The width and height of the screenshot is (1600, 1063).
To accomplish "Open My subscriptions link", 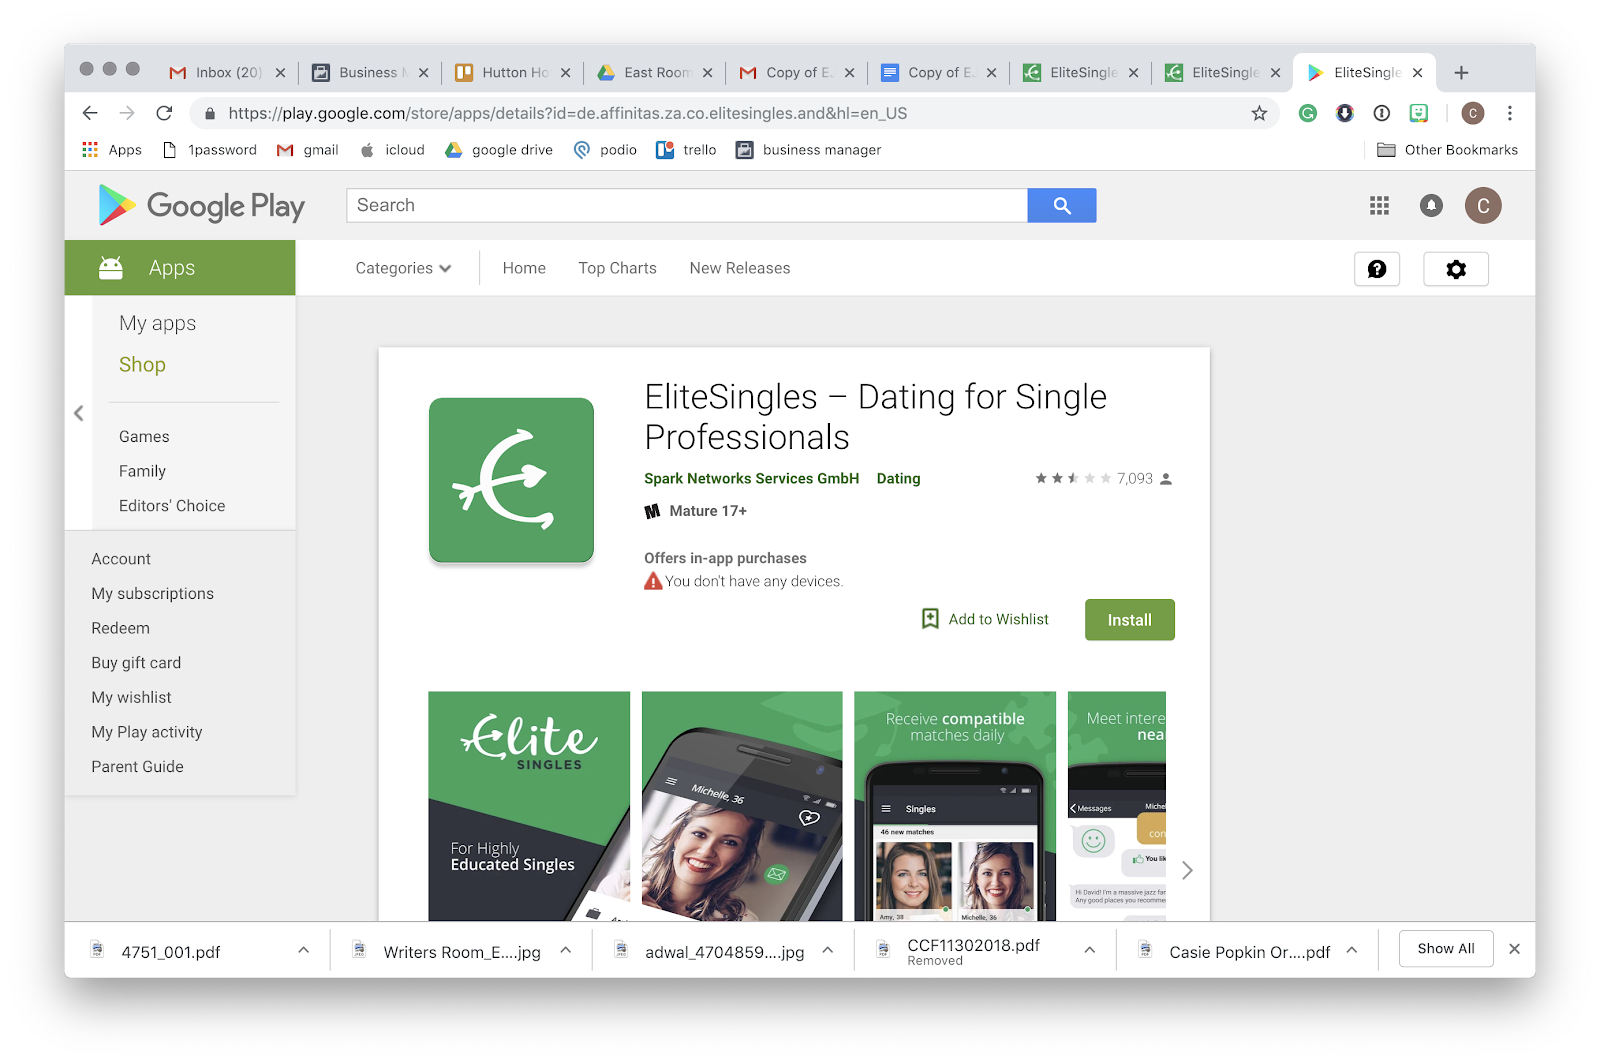I will coord(152,594).
